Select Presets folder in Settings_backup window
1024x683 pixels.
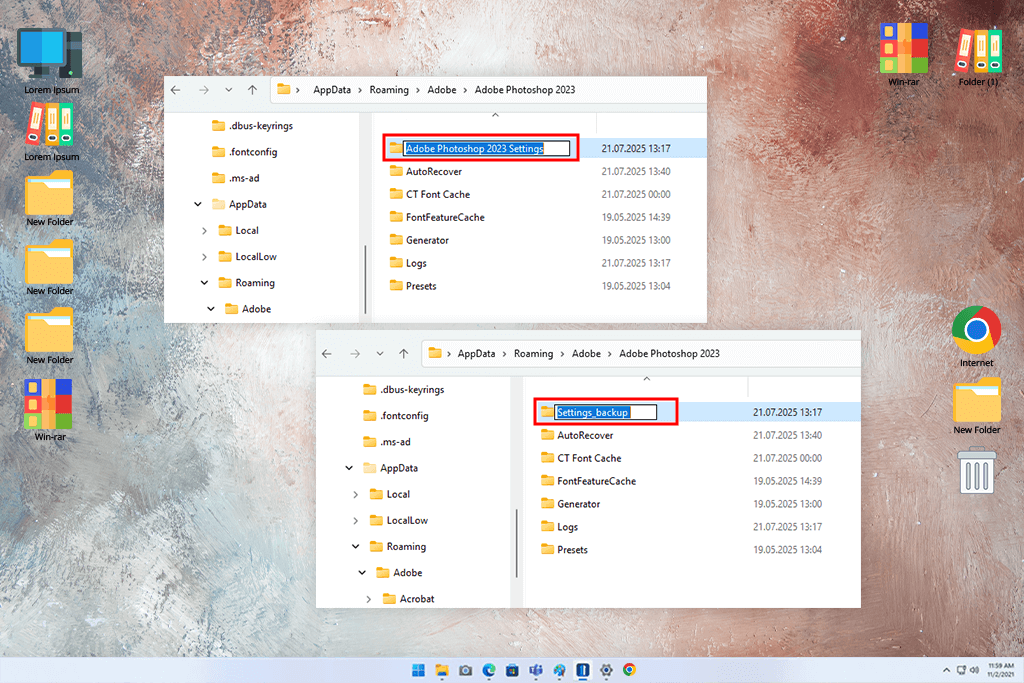point(565,549)
